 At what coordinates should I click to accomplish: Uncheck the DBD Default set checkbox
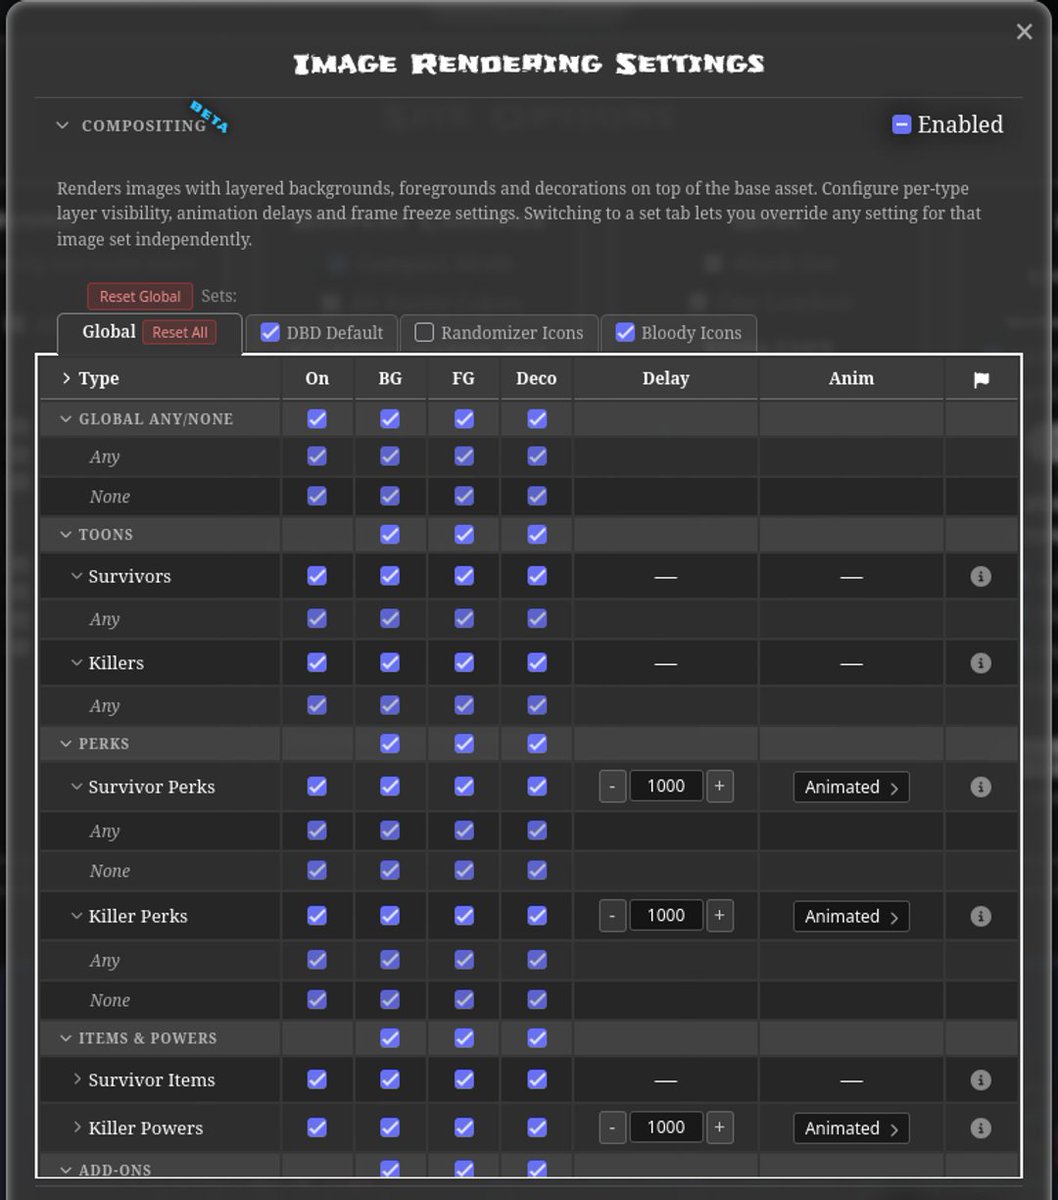pos(270,333)
